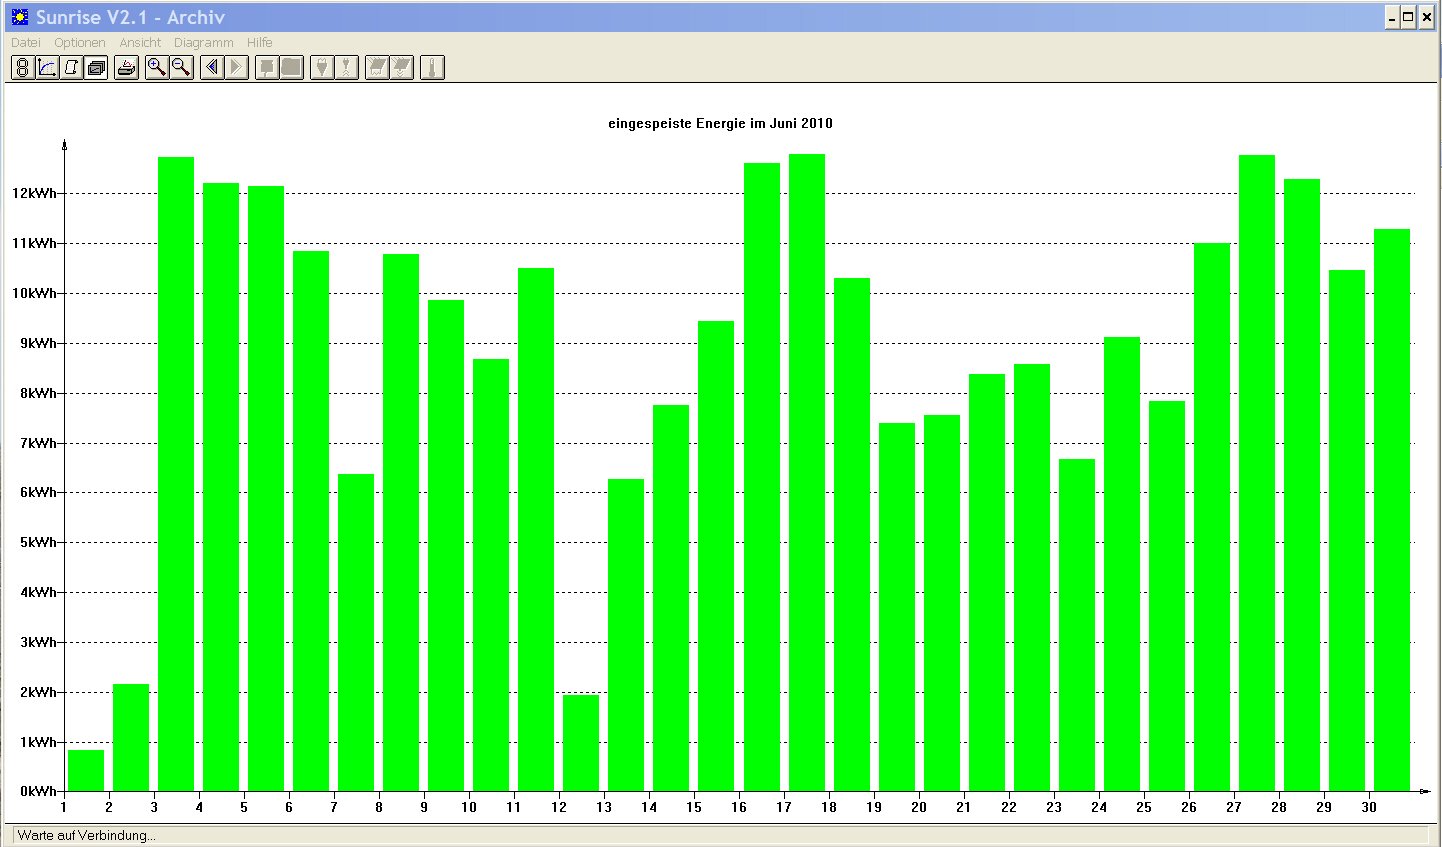Click the 10kWh y-axis label

tap(34, 293)
